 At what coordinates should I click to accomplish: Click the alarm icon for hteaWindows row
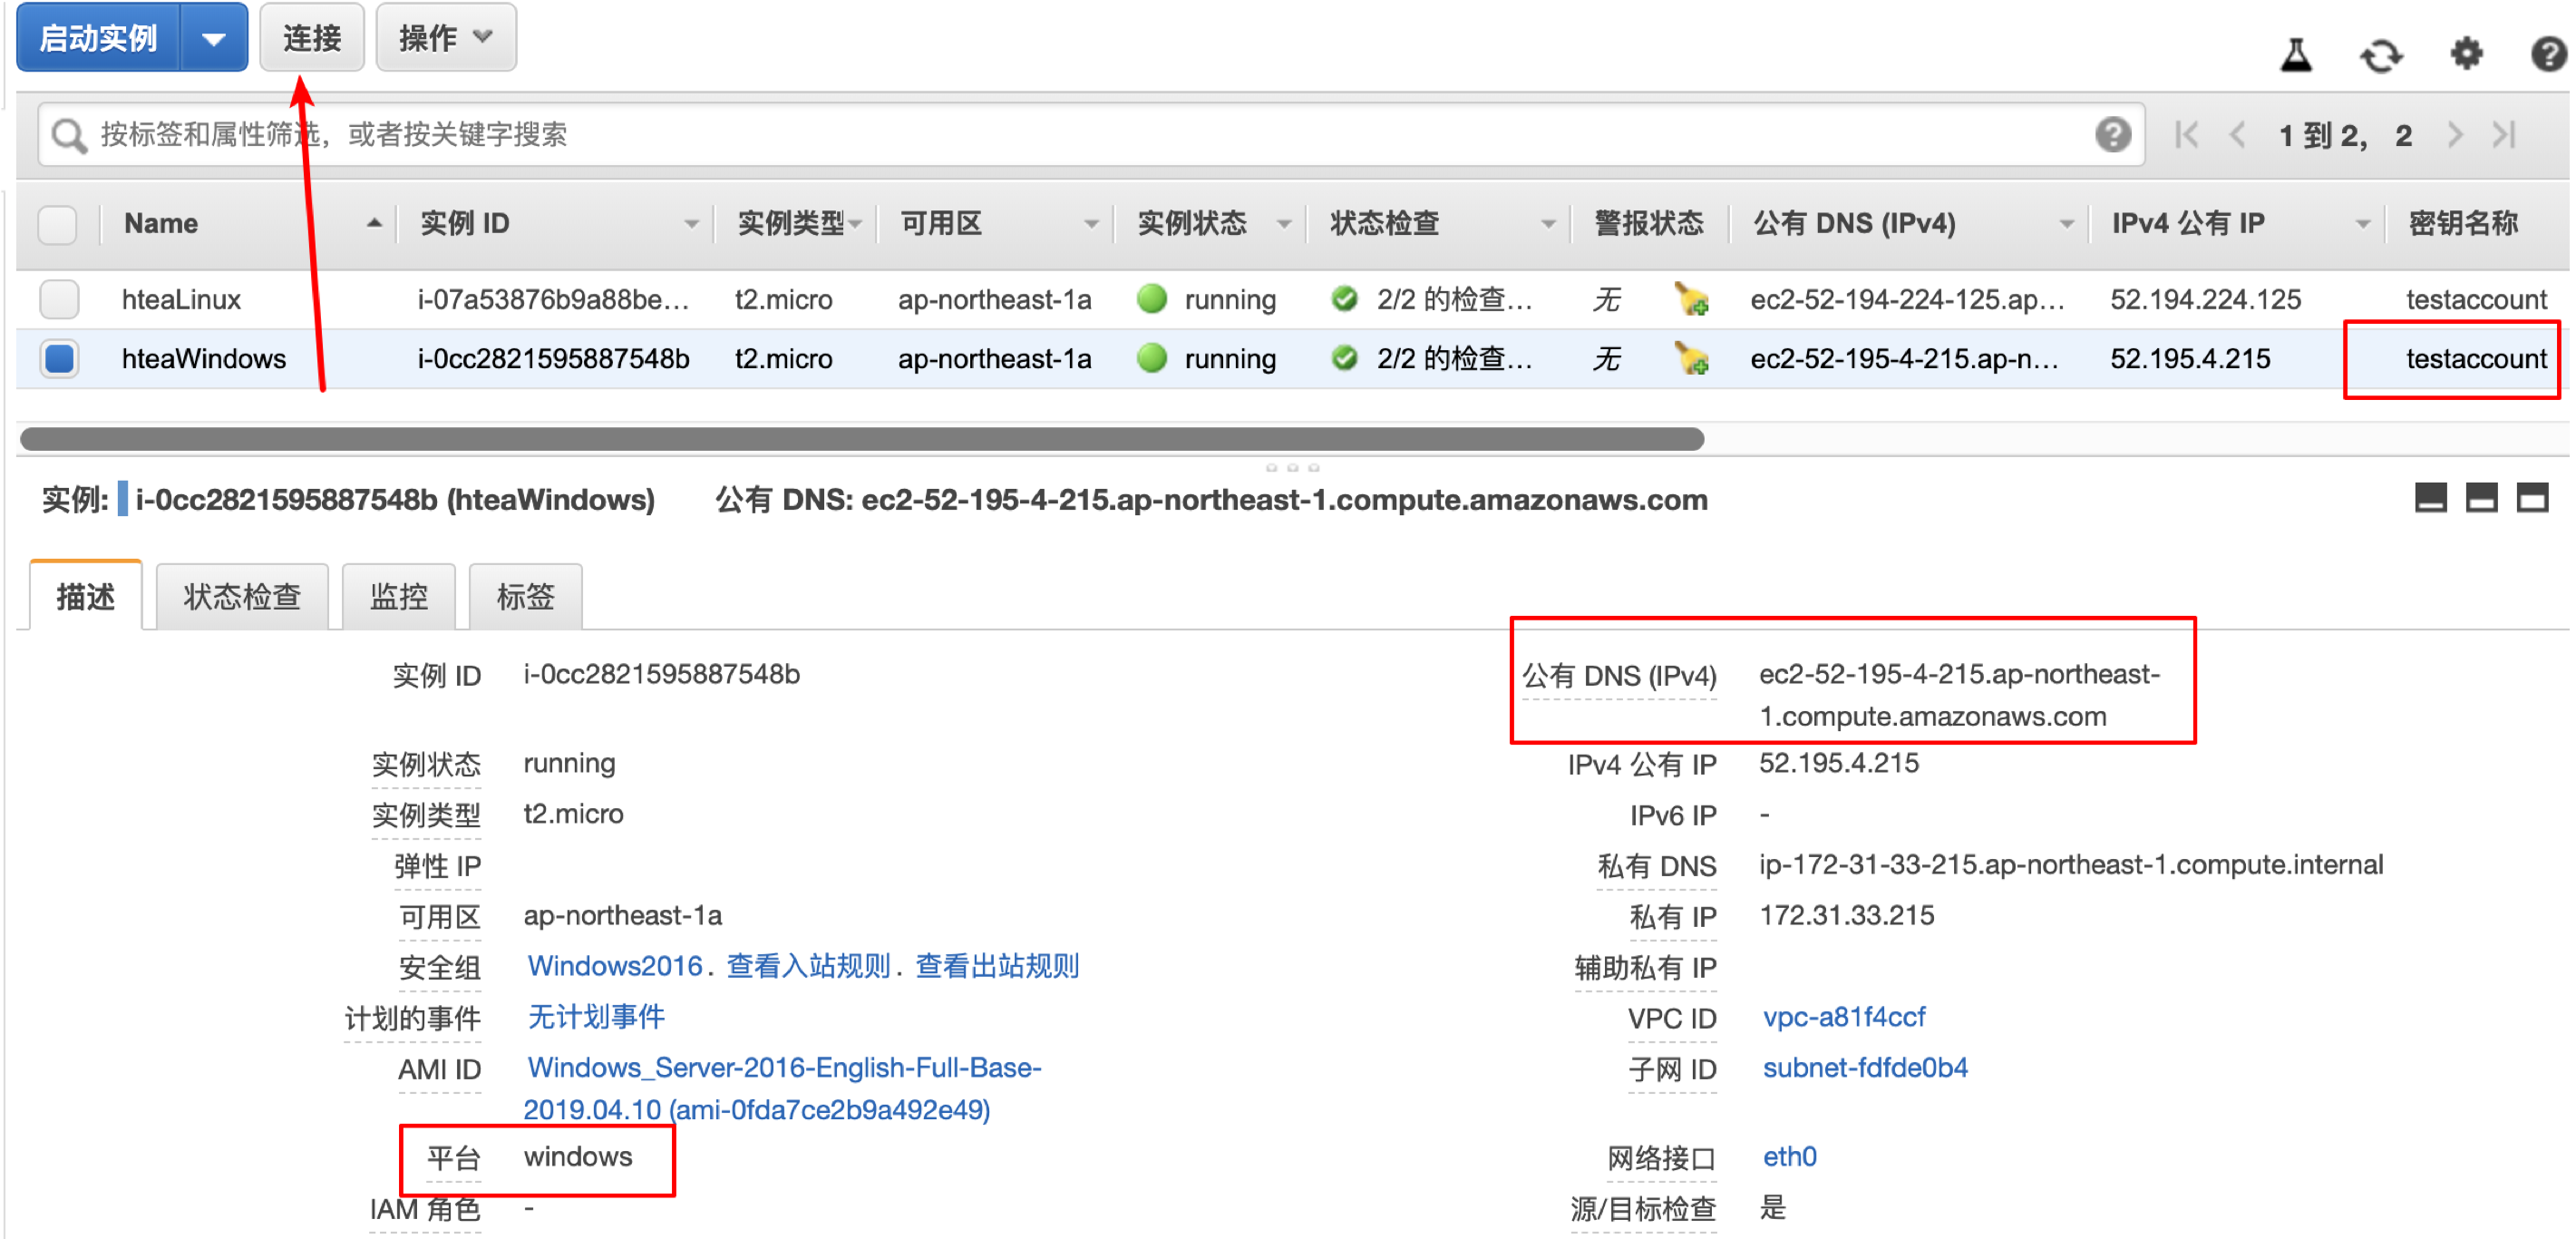1692,358
